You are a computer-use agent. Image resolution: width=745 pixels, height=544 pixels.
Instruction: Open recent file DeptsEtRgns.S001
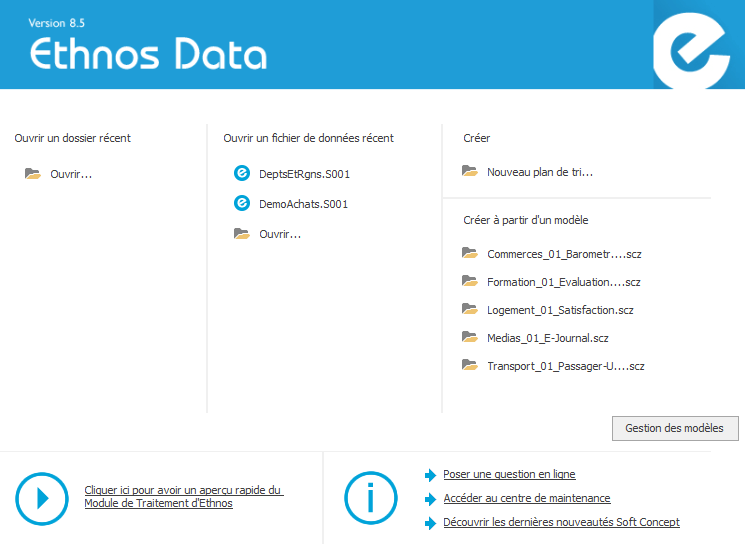(305, 174)
